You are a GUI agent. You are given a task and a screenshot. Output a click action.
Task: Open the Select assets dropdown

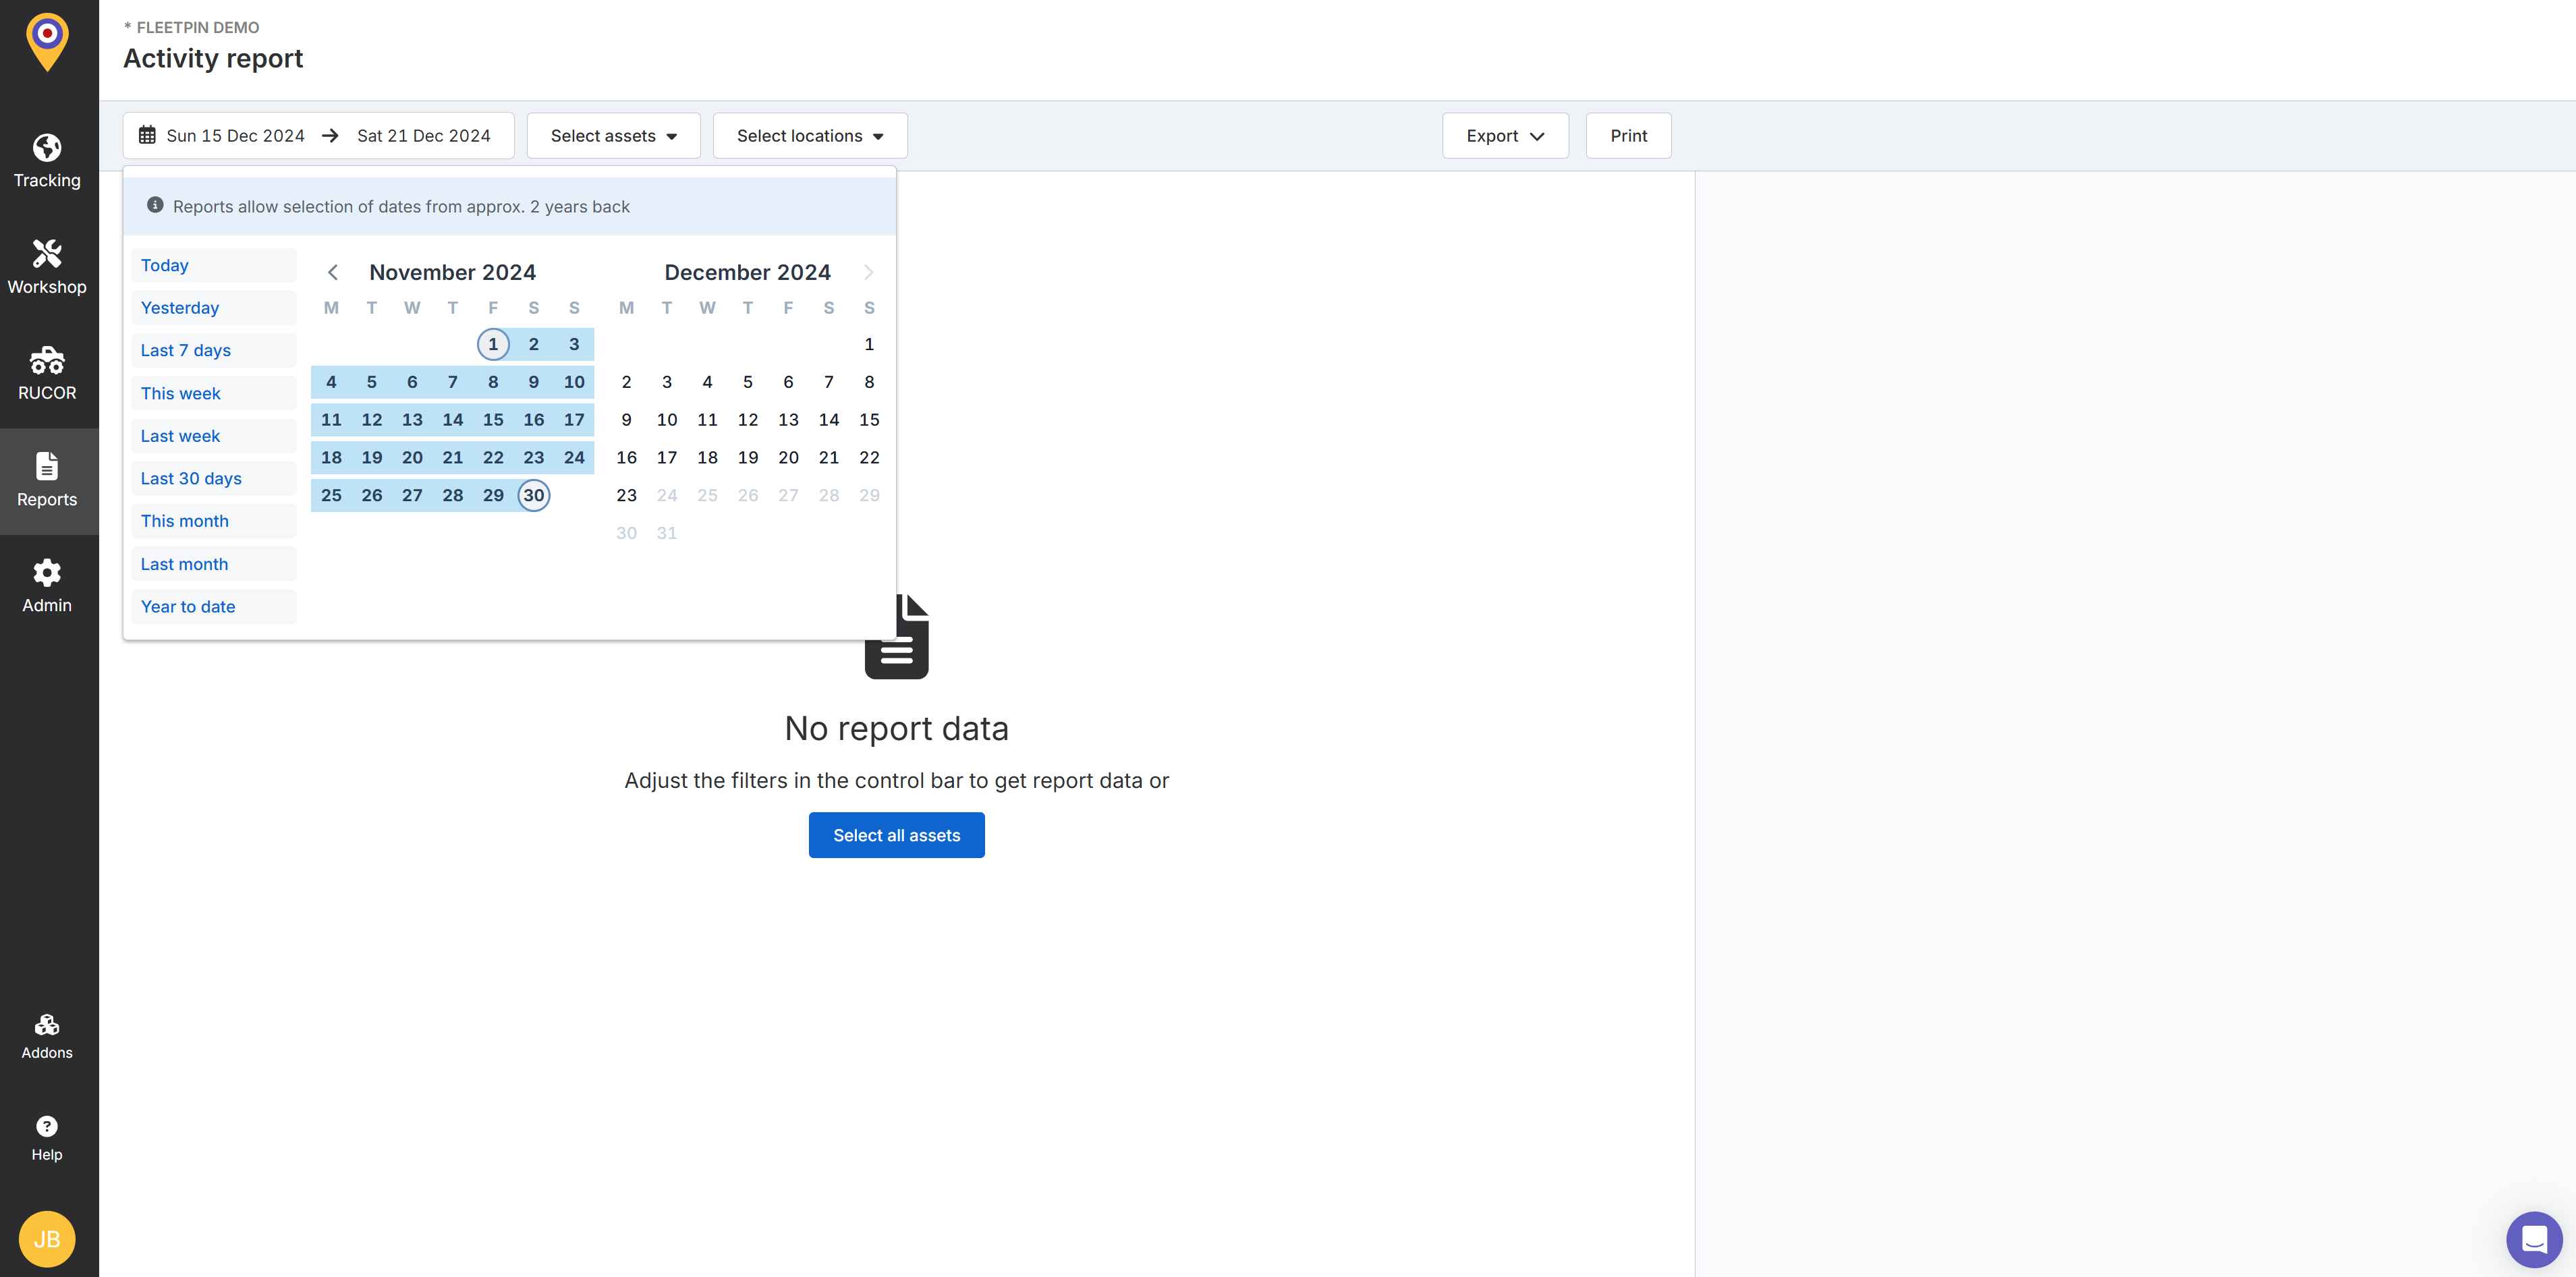614,136
